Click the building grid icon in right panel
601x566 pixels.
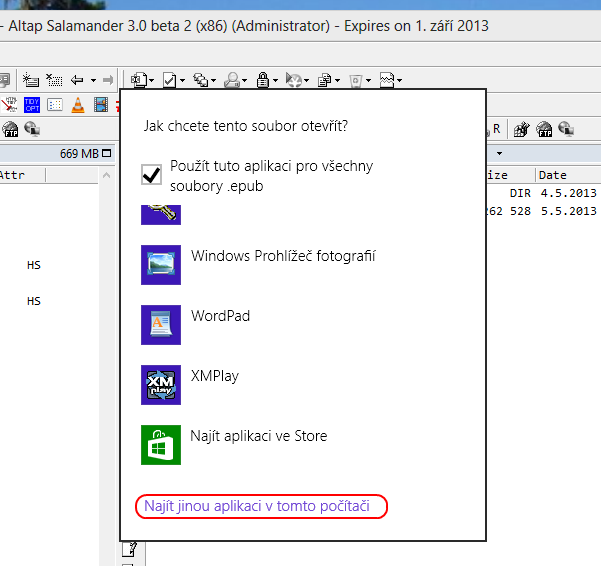(x=521, y=129)
